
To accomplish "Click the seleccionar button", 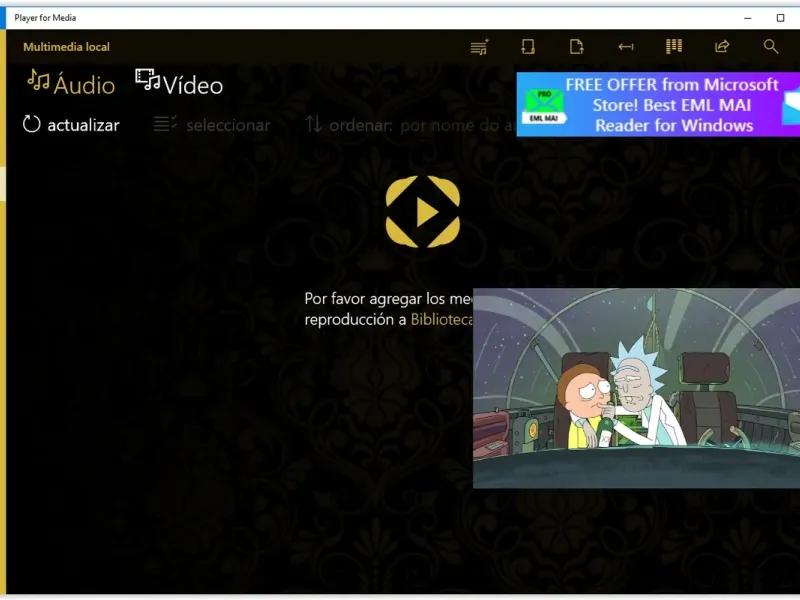I will click(x=212, y=124).
